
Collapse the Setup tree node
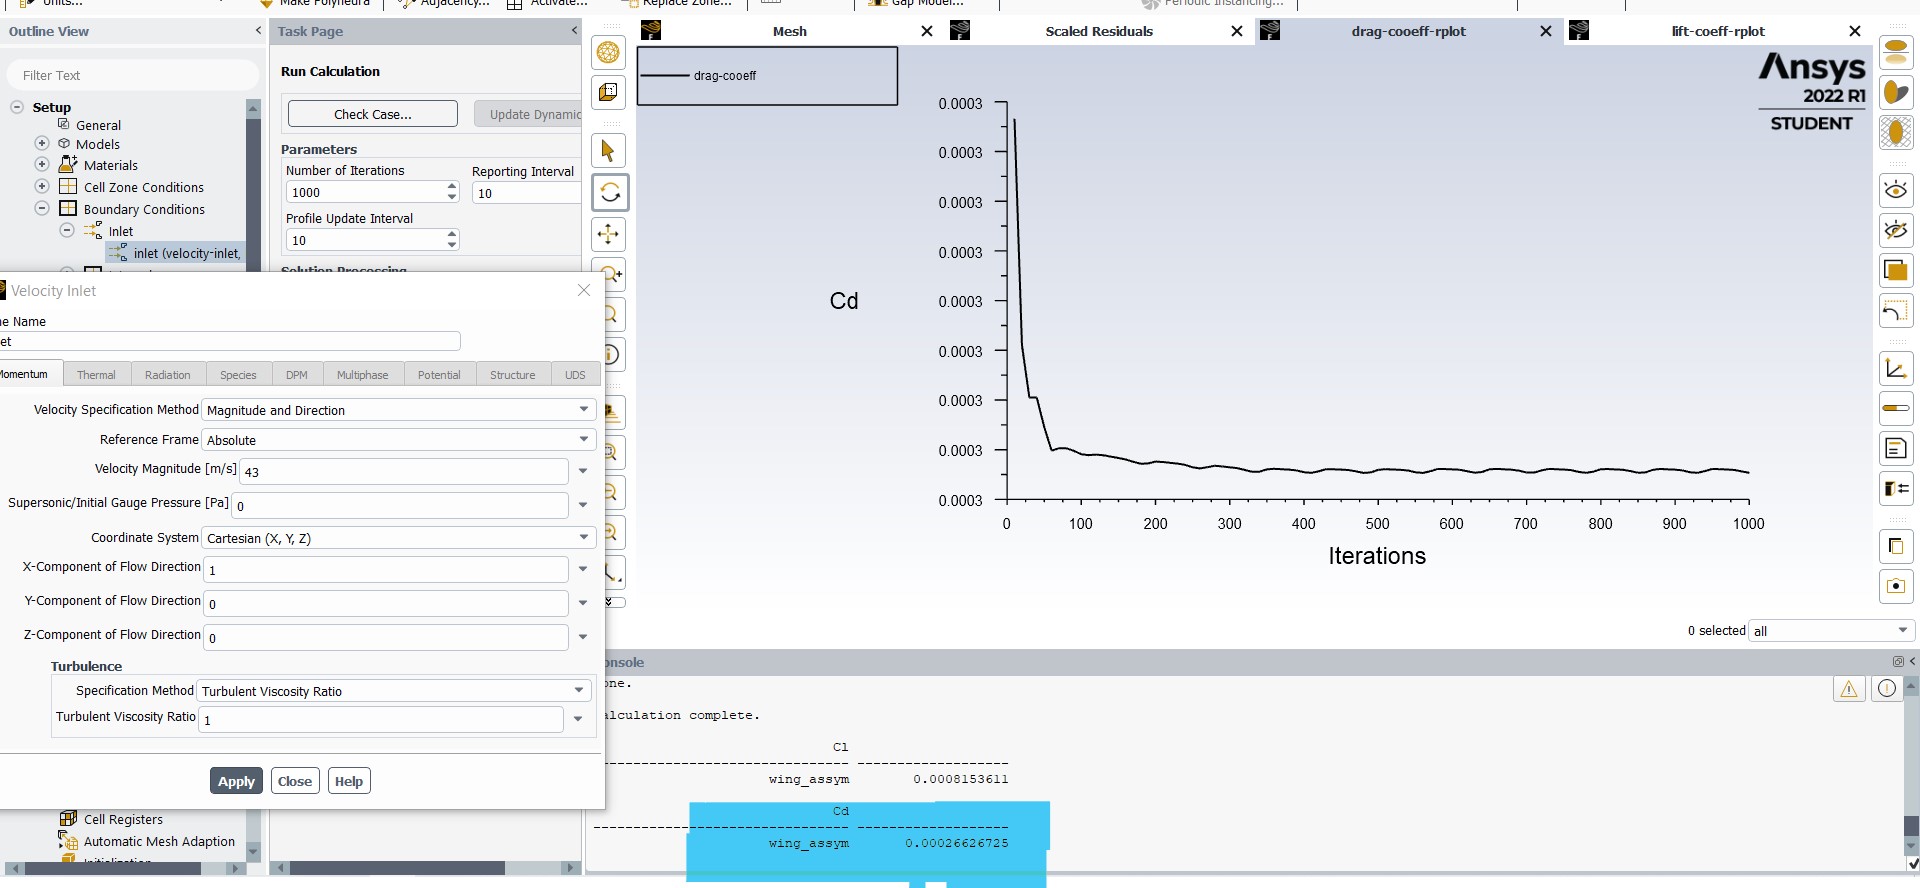click(17, 107)
